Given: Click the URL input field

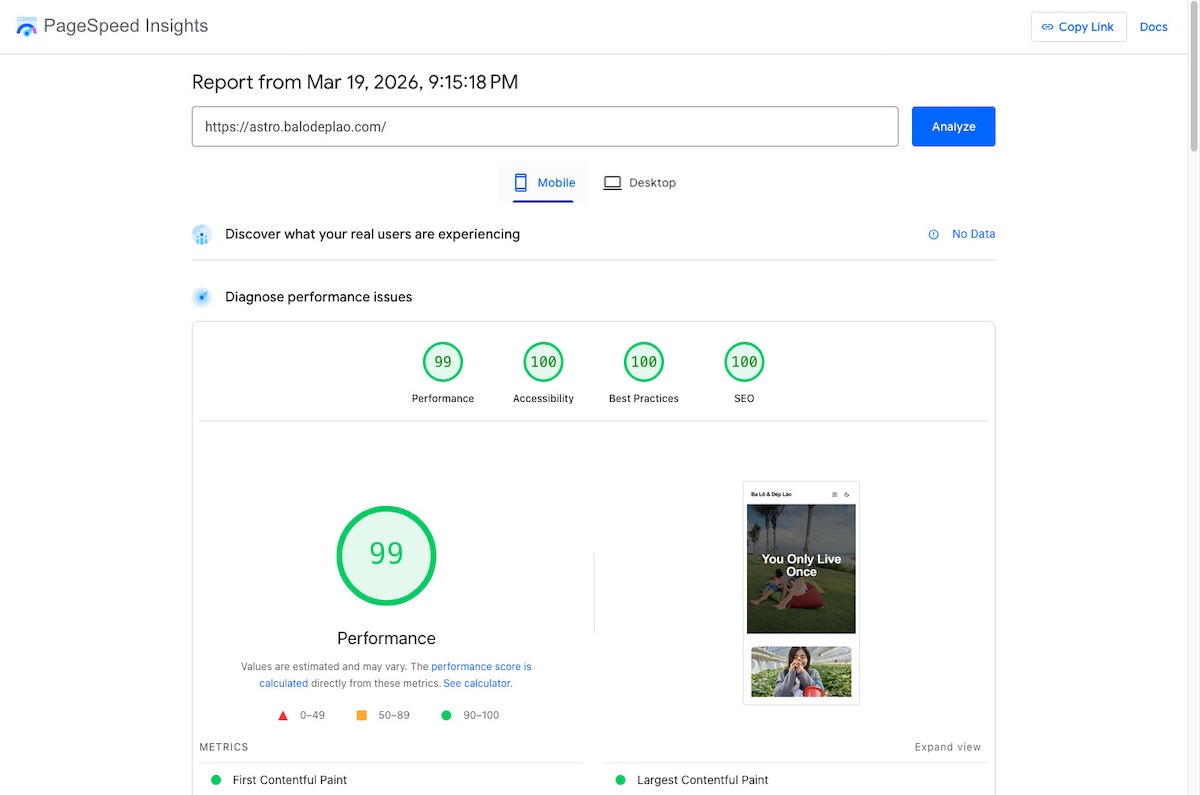Looking at the screenshot, I should 544,127.
